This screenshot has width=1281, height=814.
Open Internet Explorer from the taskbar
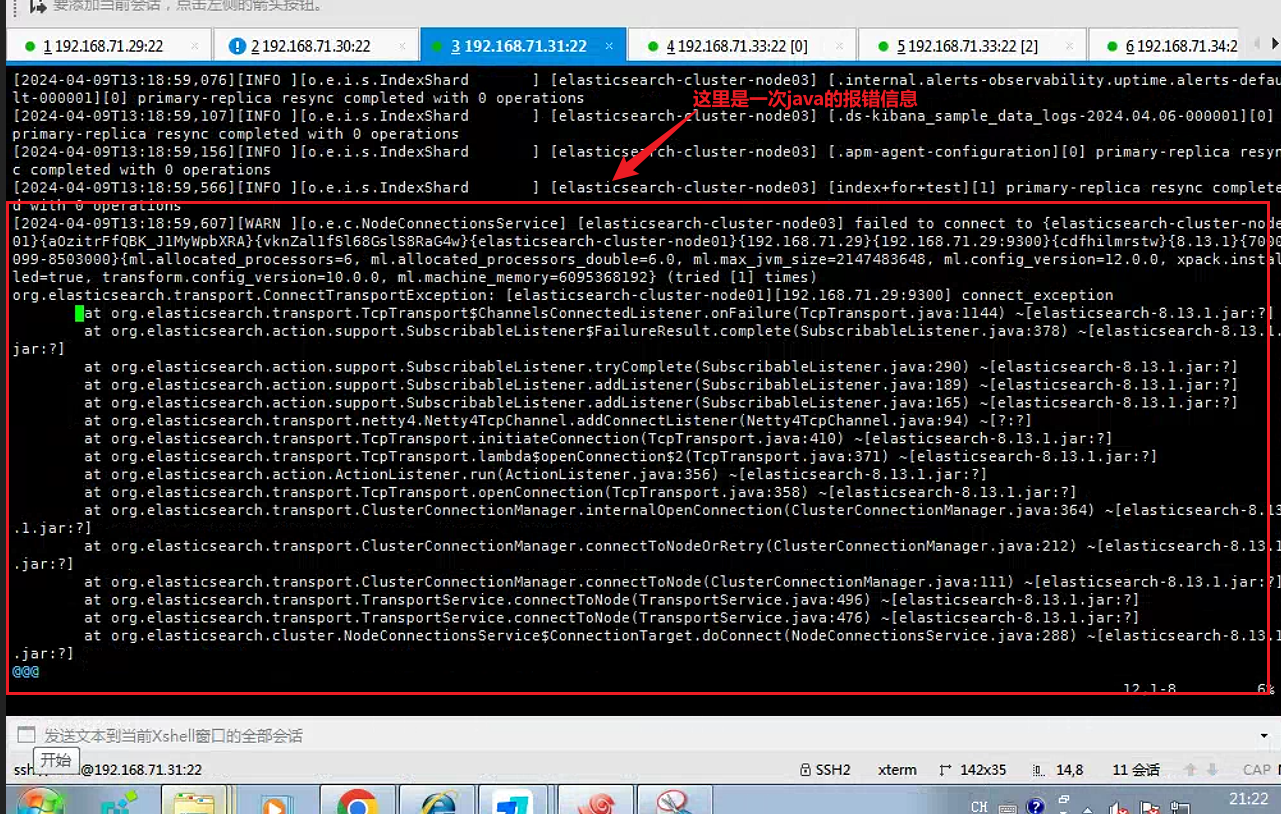437,800
